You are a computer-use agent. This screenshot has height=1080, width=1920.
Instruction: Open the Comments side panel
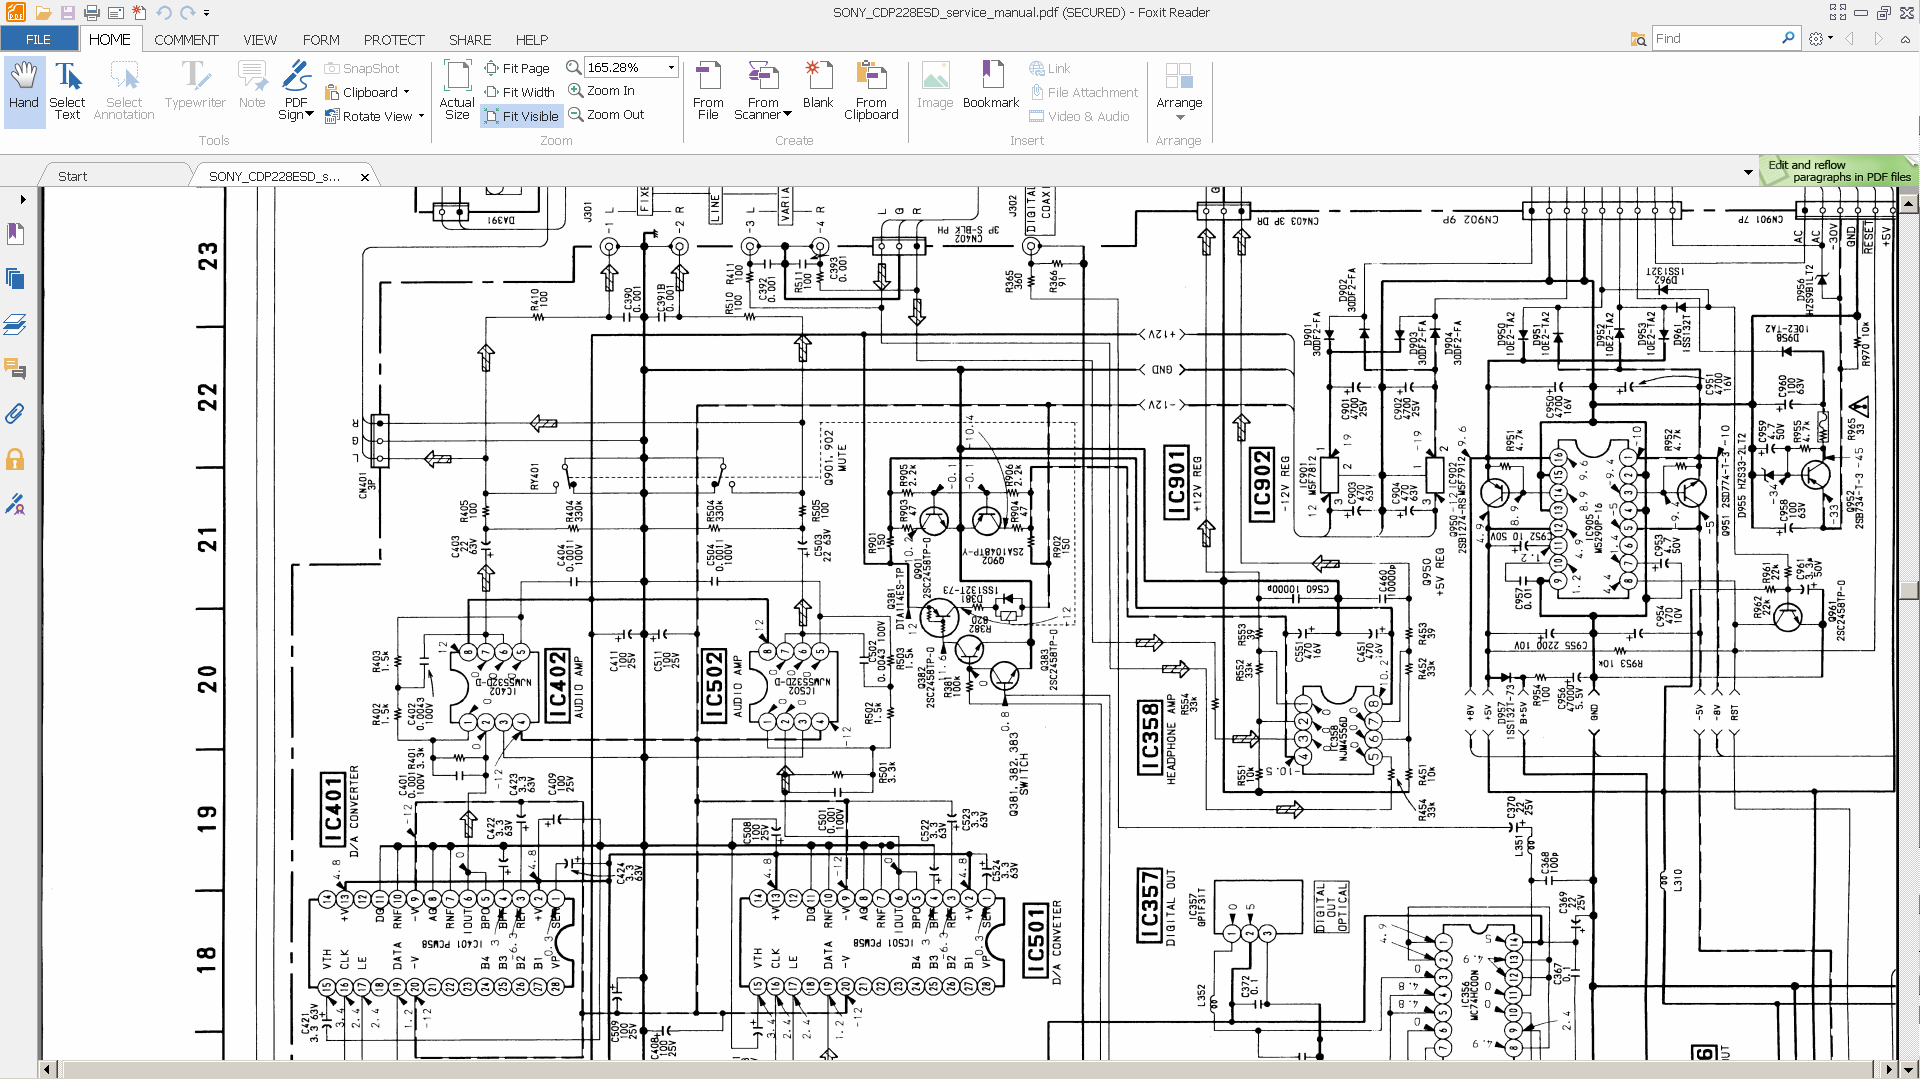(x=15, y=369)
